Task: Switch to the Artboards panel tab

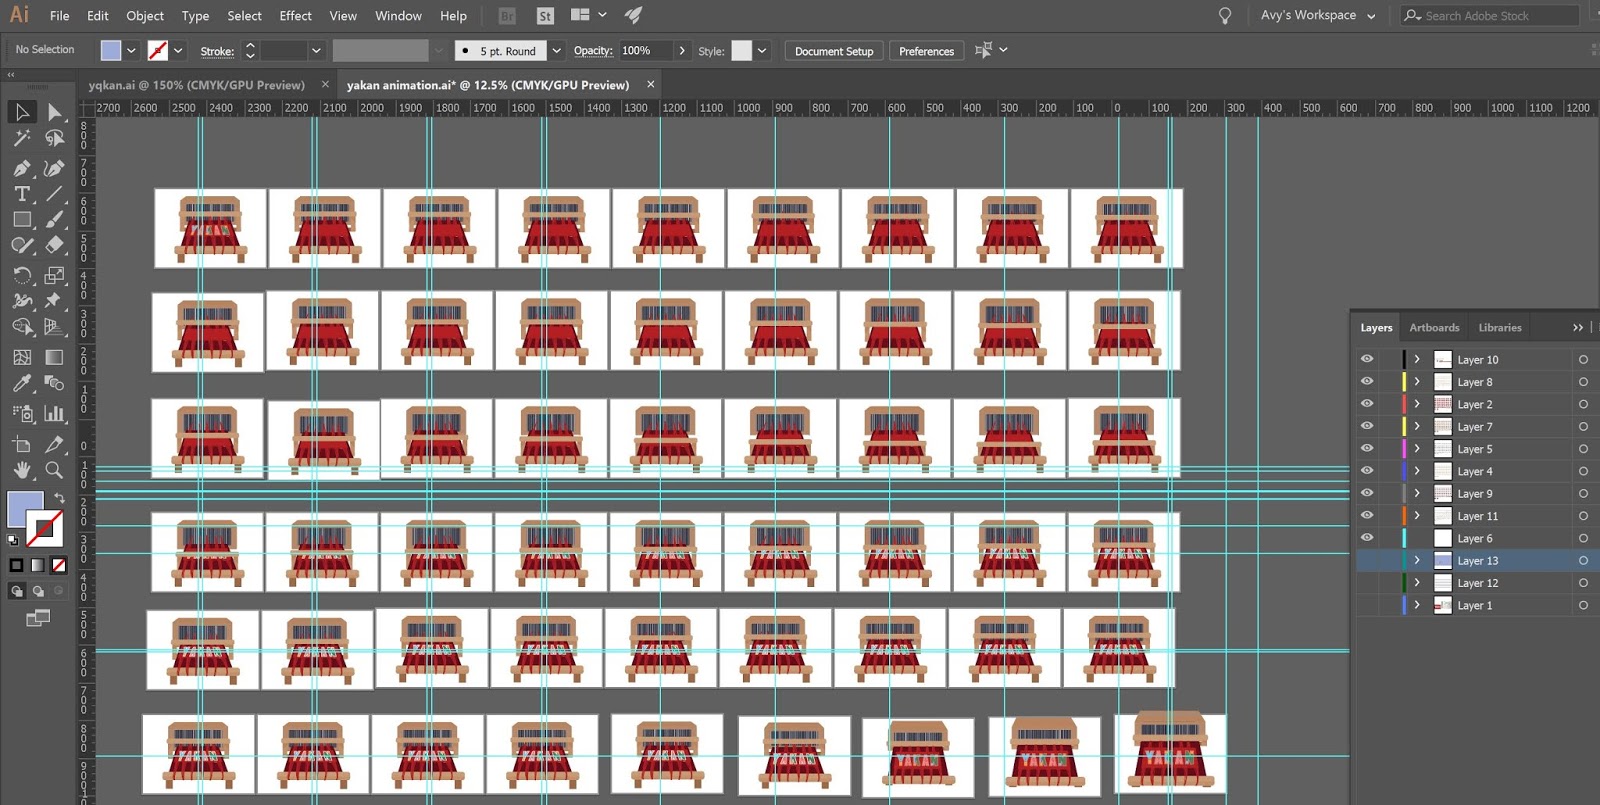Action: pos(1434,328)
